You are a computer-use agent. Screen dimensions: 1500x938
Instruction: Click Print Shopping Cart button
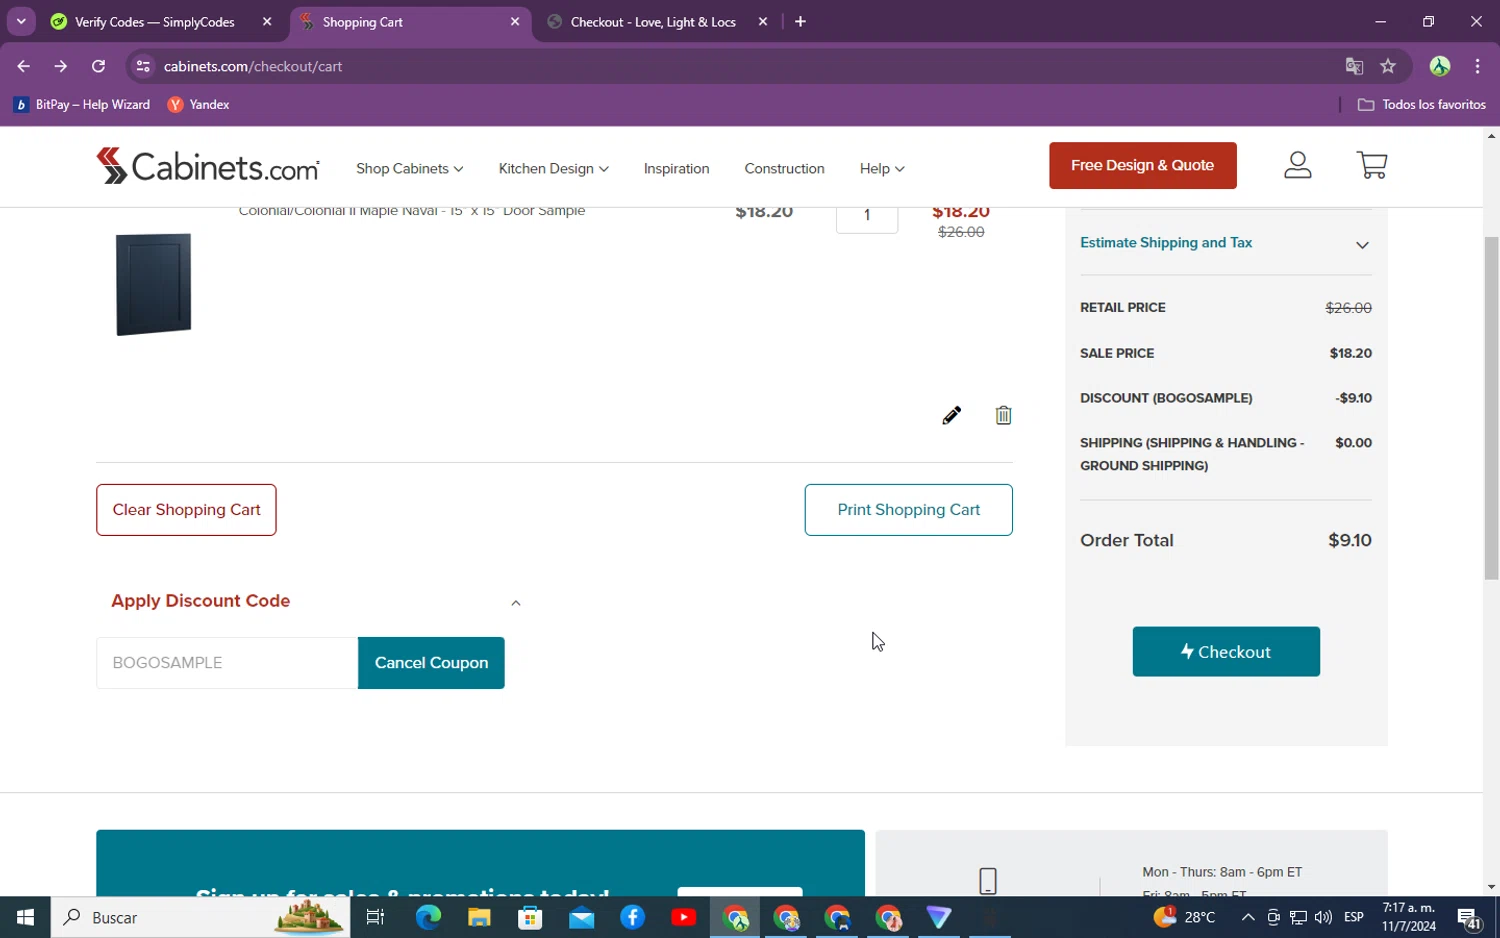tap(908, 509)
